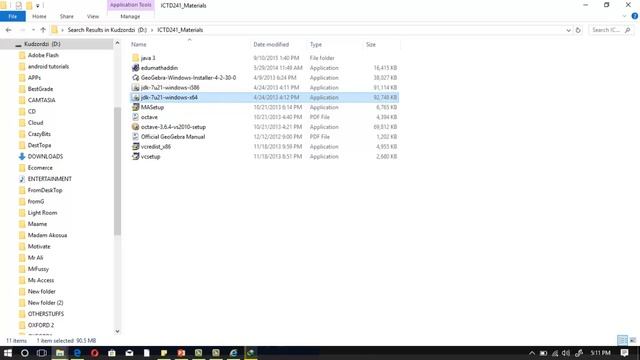
Task: Open the Manage ribbon tab
Action: point(130,16)
